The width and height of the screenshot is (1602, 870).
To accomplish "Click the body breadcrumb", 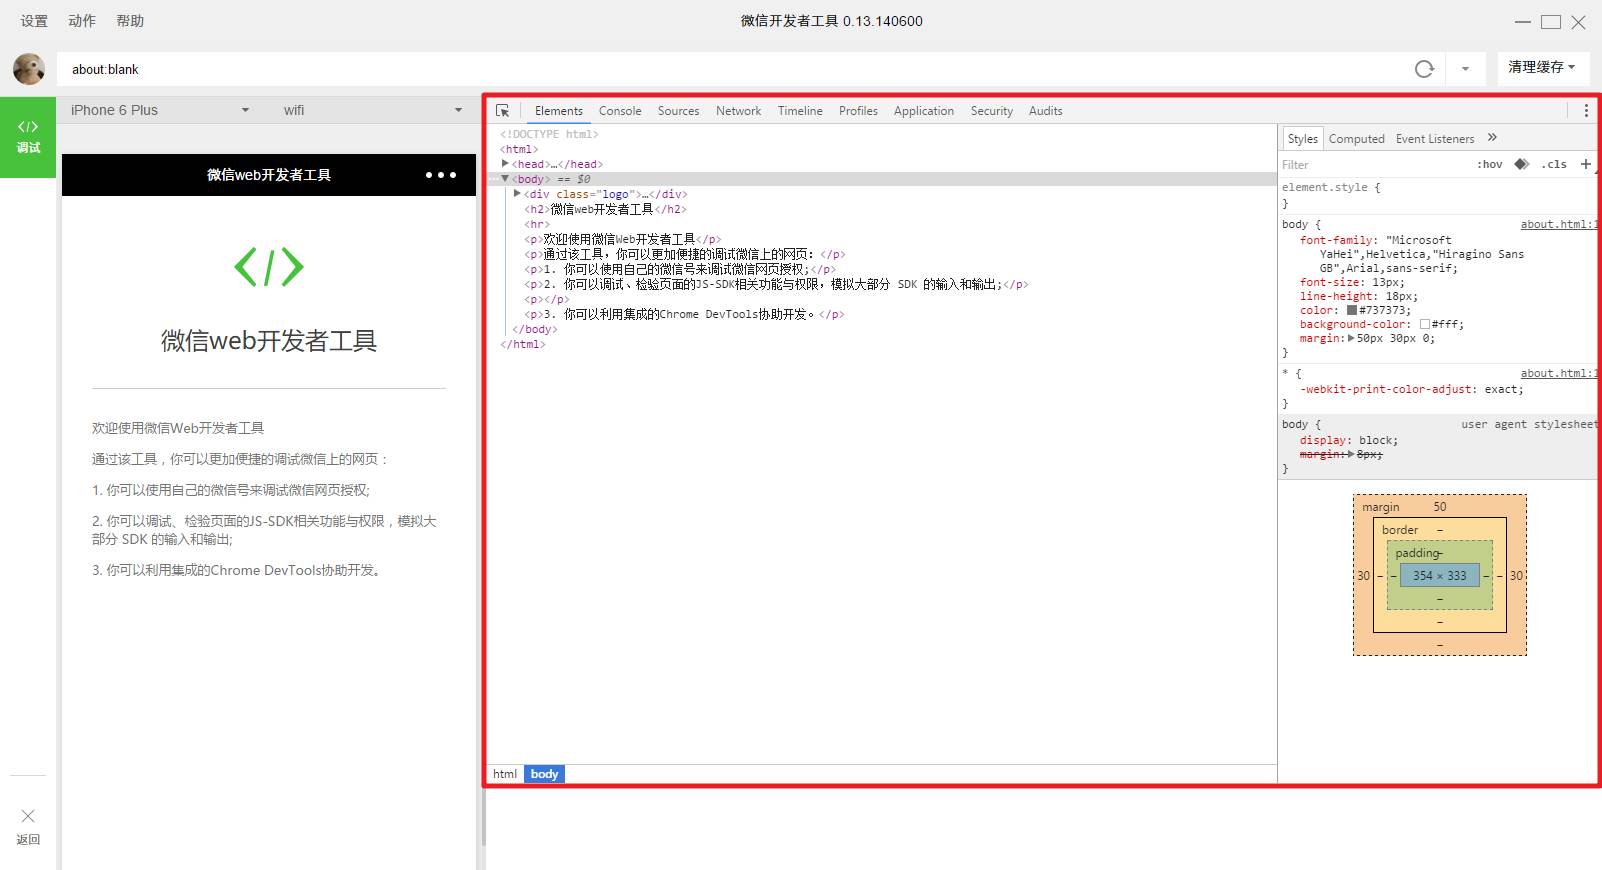I will point(544,774).
